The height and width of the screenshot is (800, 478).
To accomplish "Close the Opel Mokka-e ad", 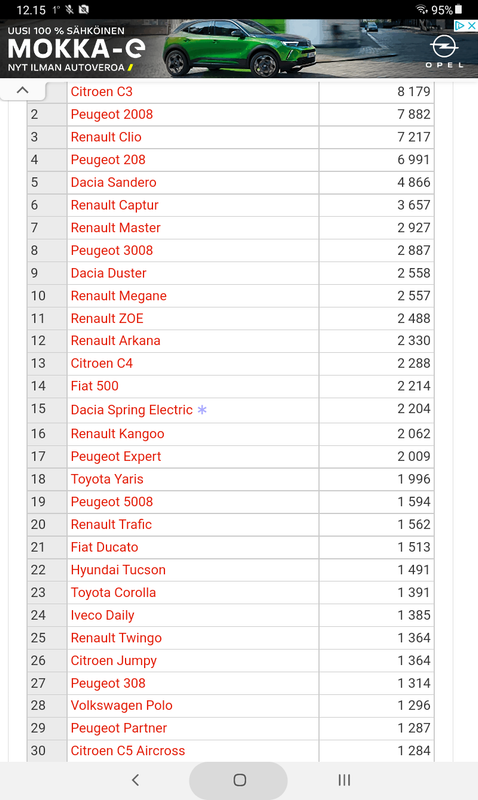I will [472, 26].
